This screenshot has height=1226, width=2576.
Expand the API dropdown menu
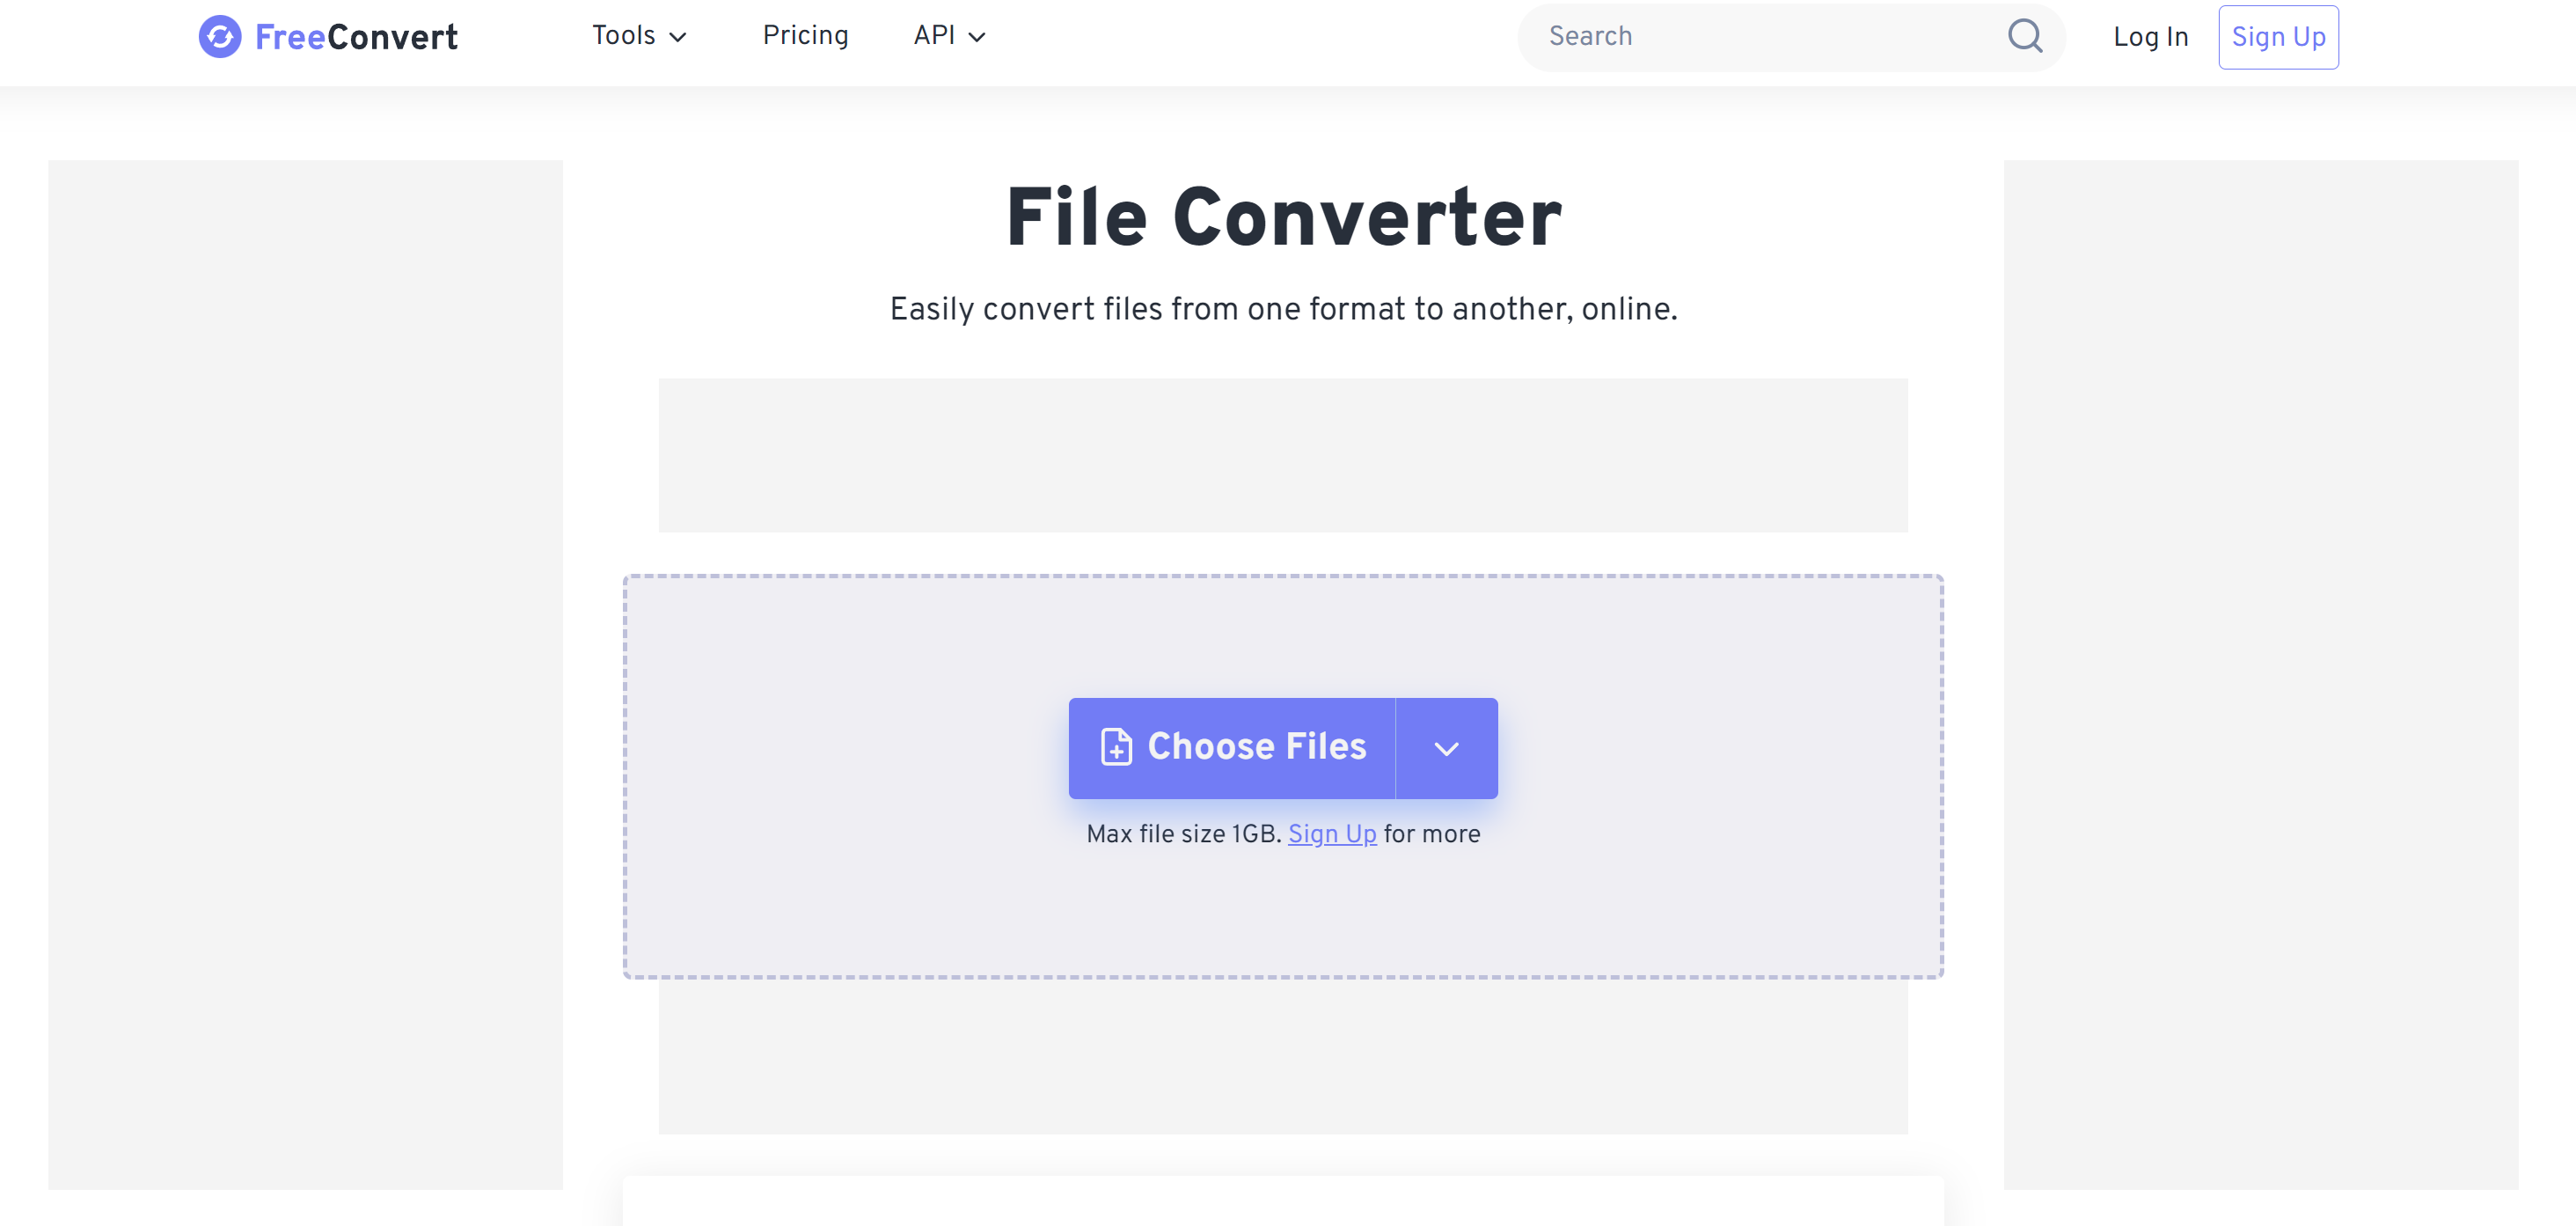point(947,36)
